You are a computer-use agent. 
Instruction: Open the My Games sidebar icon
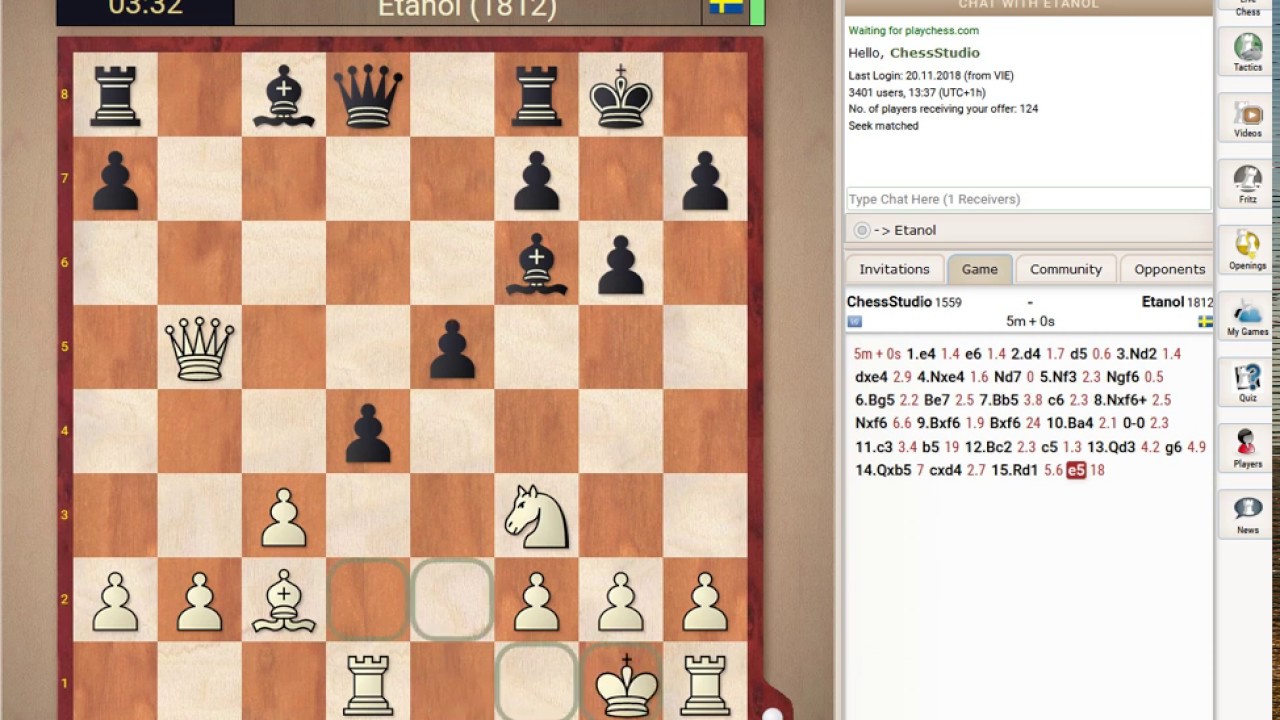(1247, 317)
